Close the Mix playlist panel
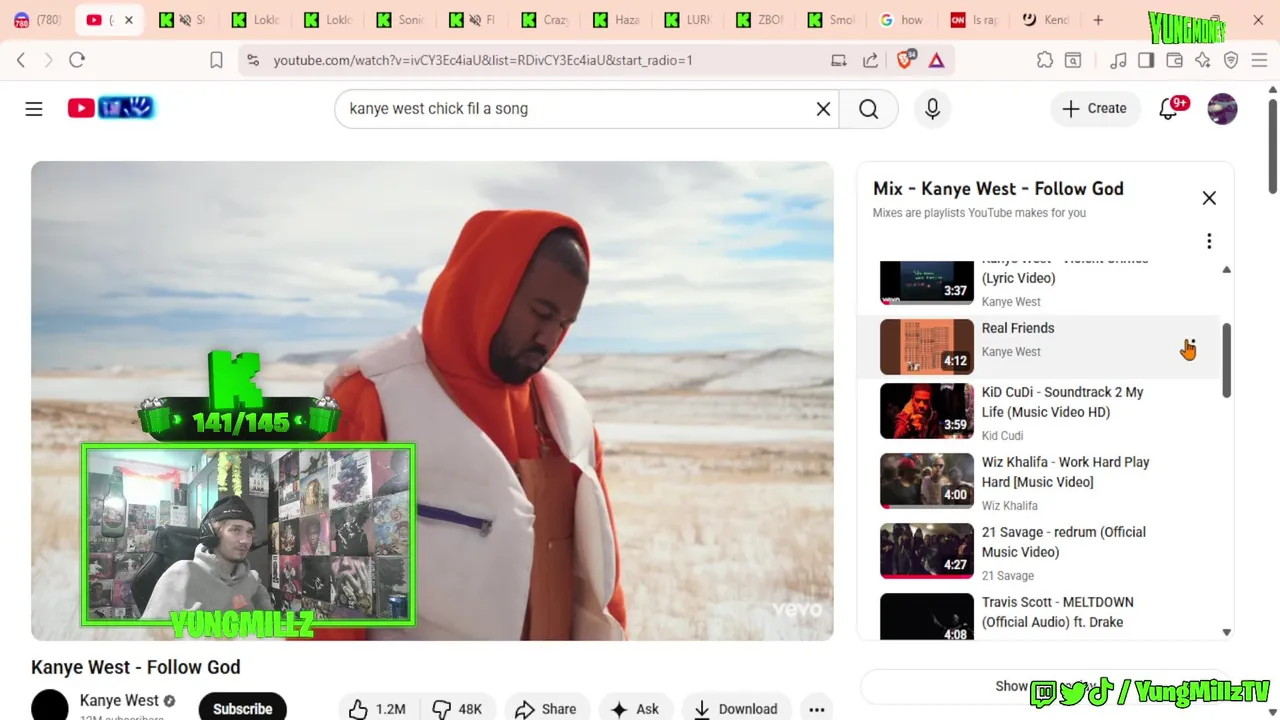This screenshot has width=1280, height=720. pos(1209,198)
